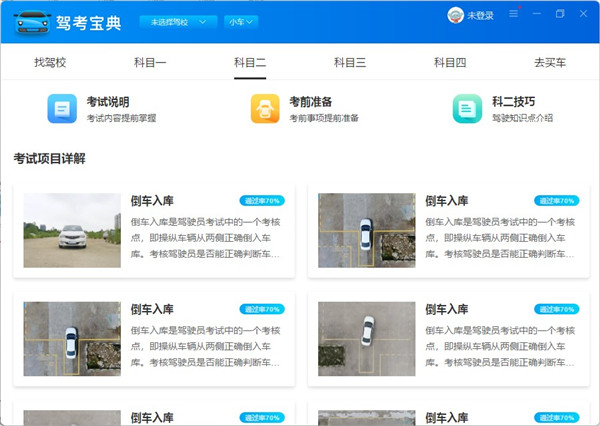Click the description text beside front-view car photo
The height and width of the screenshot is (426, 600).
click(x=205, y=238)
